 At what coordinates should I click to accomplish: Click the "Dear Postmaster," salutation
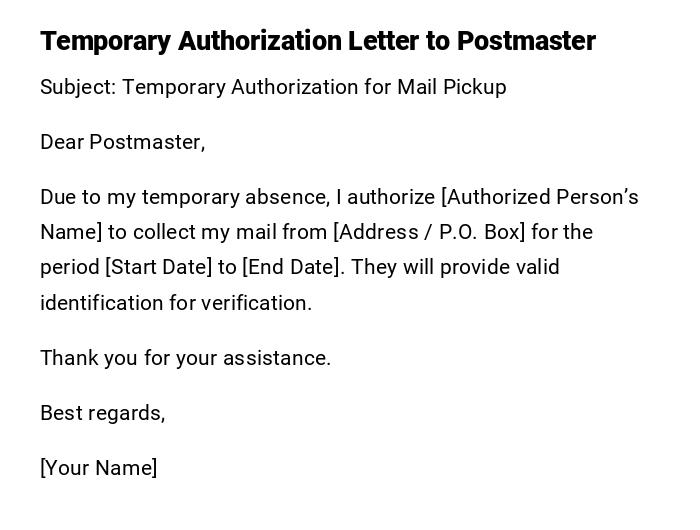122,142
